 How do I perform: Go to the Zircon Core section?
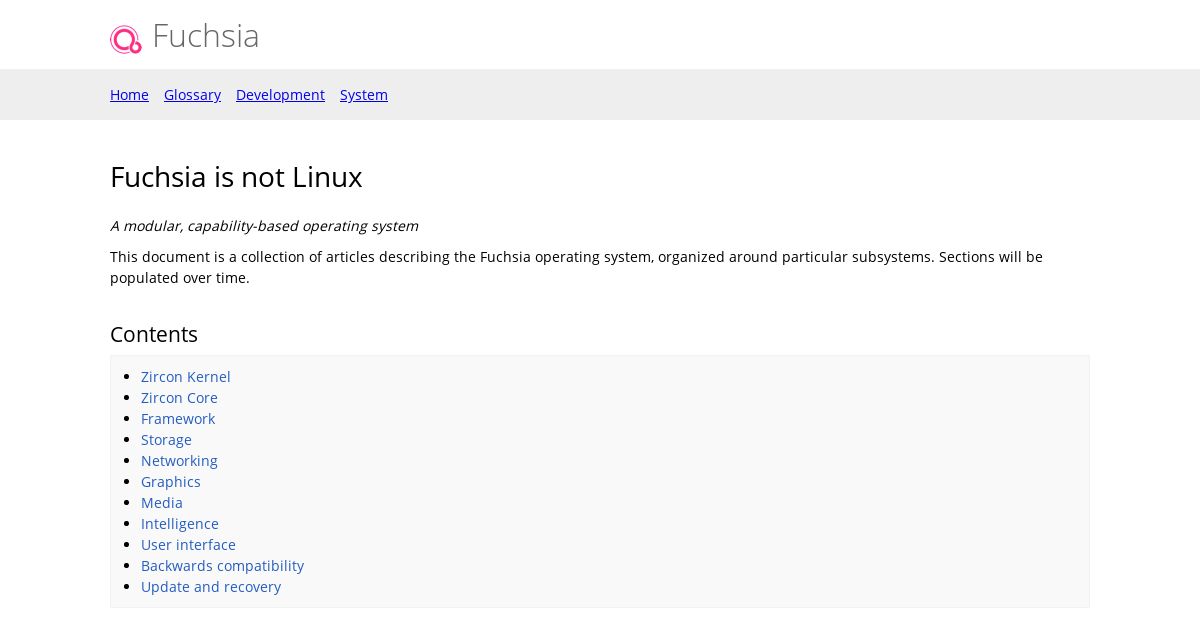(x=179, y=398)
